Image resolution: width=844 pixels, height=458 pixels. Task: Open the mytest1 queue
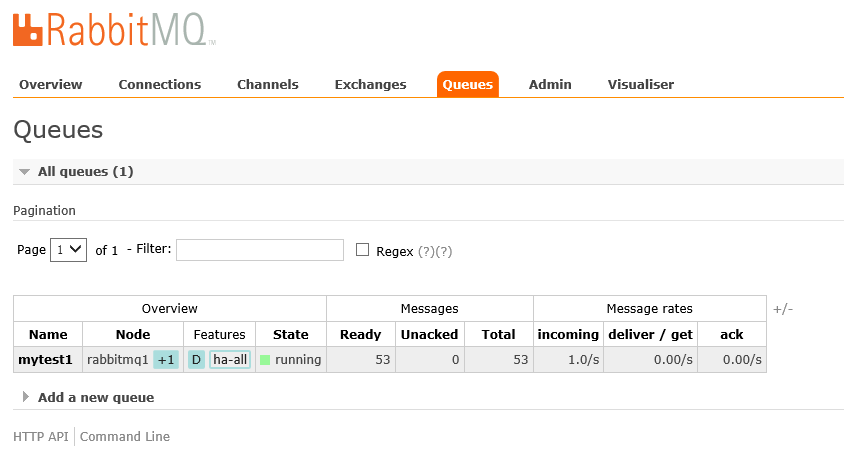45,360
